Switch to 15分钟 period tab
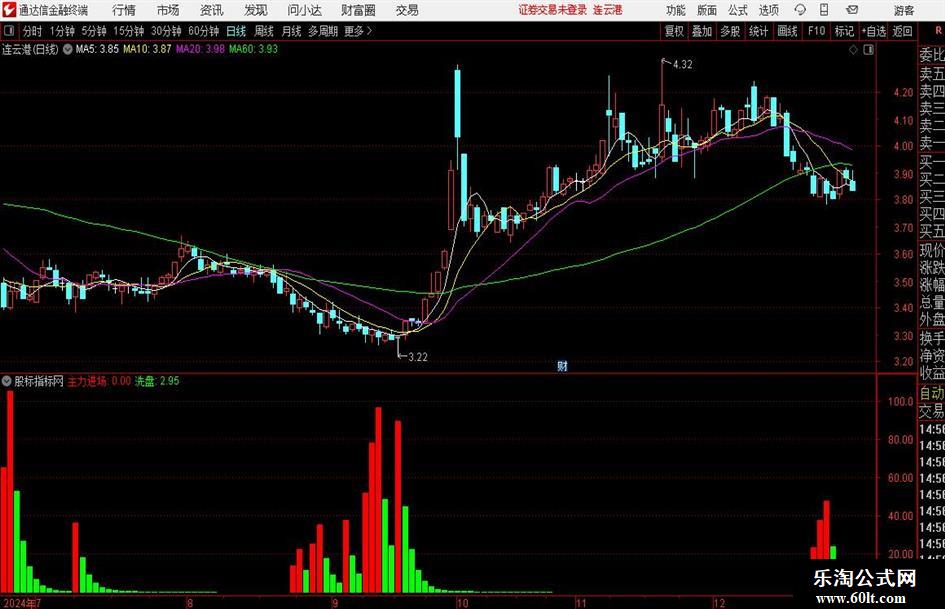This screenshot has height=609, width=945. (x=128, y=31)
